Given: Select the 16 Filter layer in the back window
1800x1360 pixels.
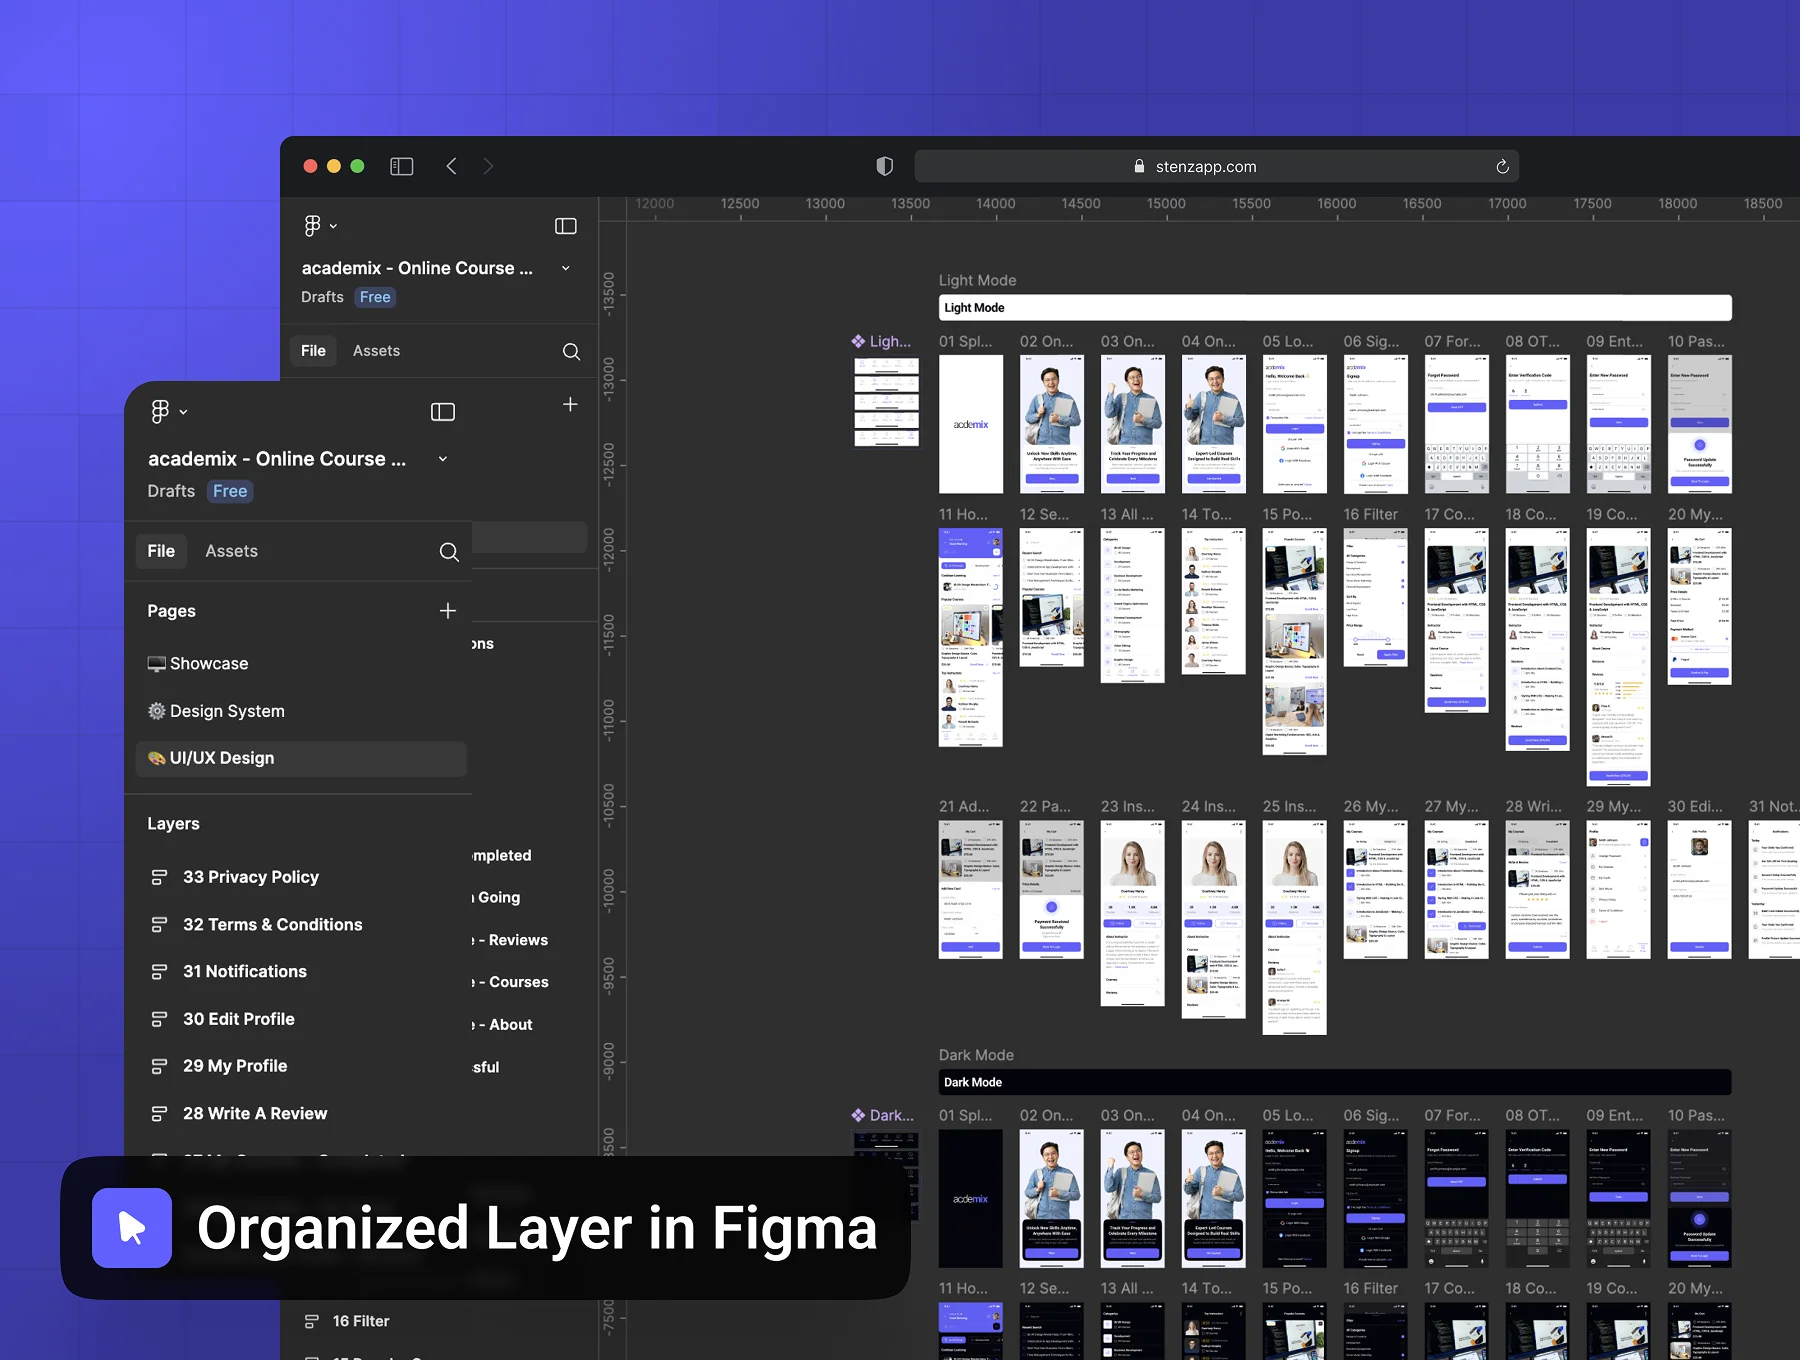Looking at the screenshot, I should (361, 1321).
